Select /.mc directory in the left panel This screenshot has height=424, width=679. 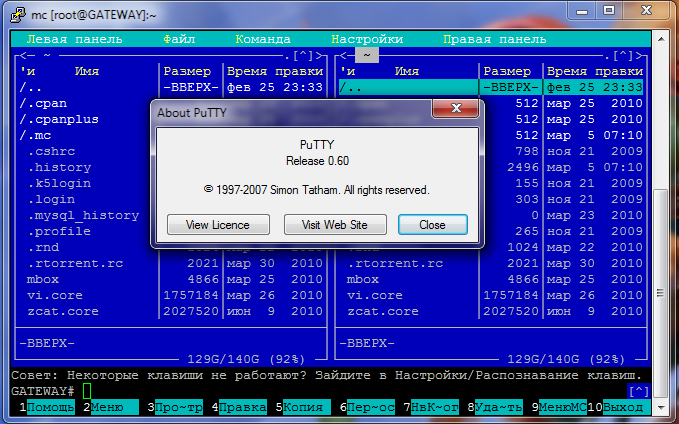coord(35,136)
